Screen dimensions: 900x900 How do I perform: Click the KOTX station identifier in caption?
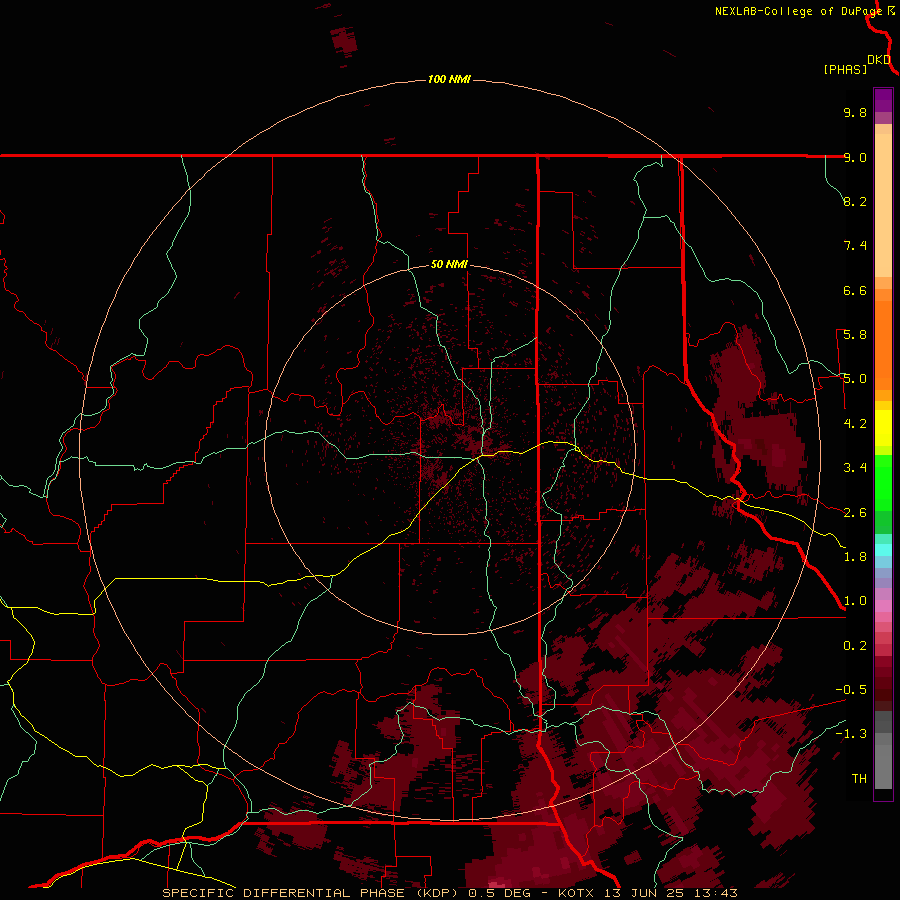click(577, 893)
